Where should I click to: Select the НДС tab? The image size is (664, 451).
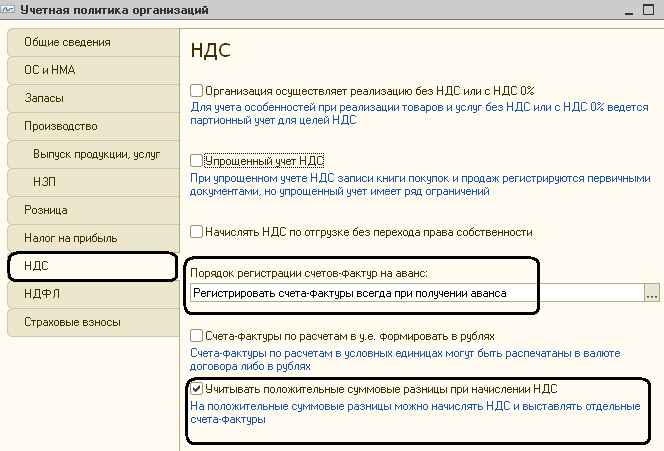pyautogui.click(x=92, y=266)
